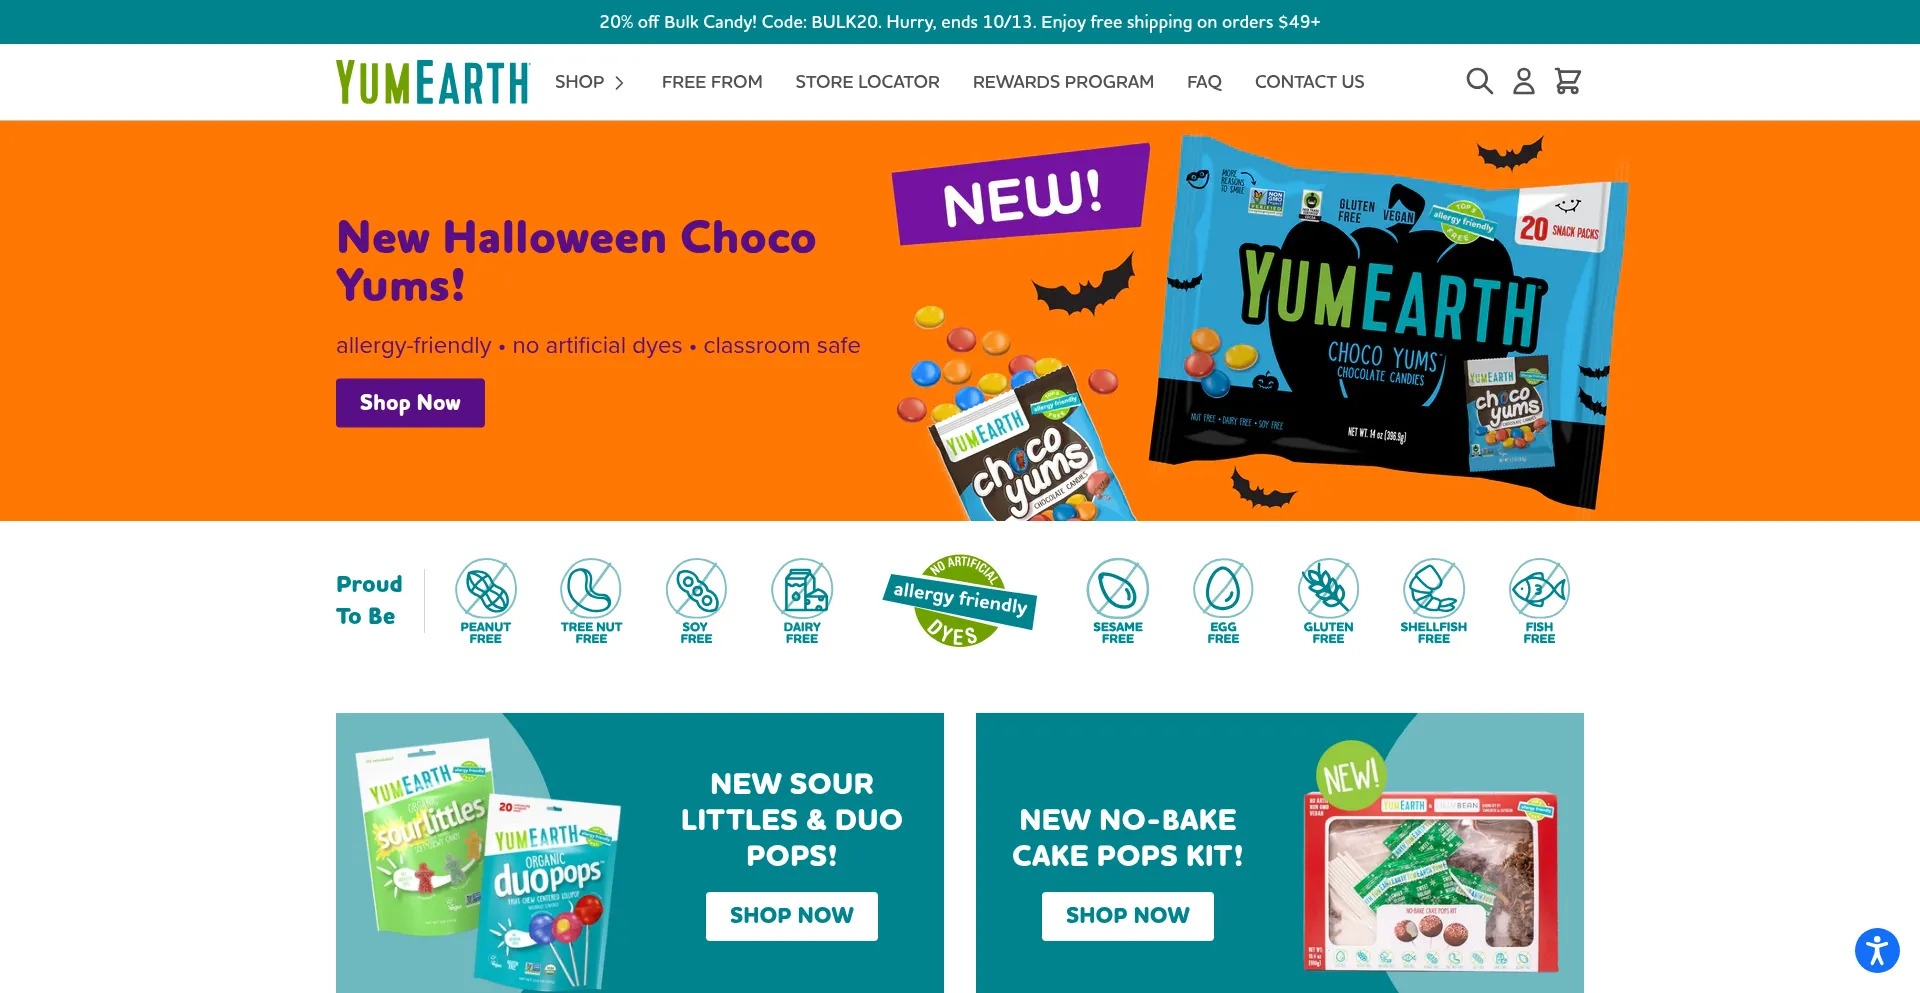Click the purple Shop Now button
The image size is (1920, 993).
[410, 403]
